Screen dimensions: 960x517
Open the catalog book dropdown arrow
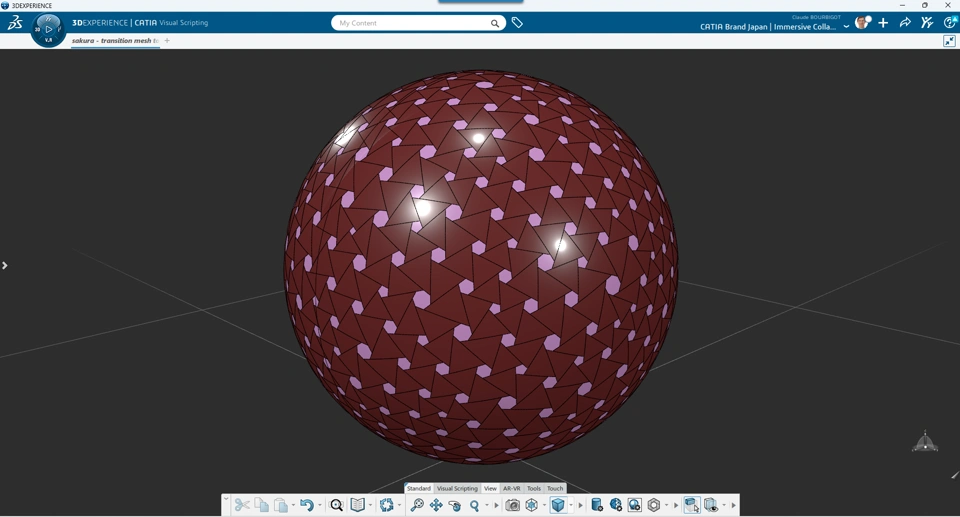pos(370,505)
